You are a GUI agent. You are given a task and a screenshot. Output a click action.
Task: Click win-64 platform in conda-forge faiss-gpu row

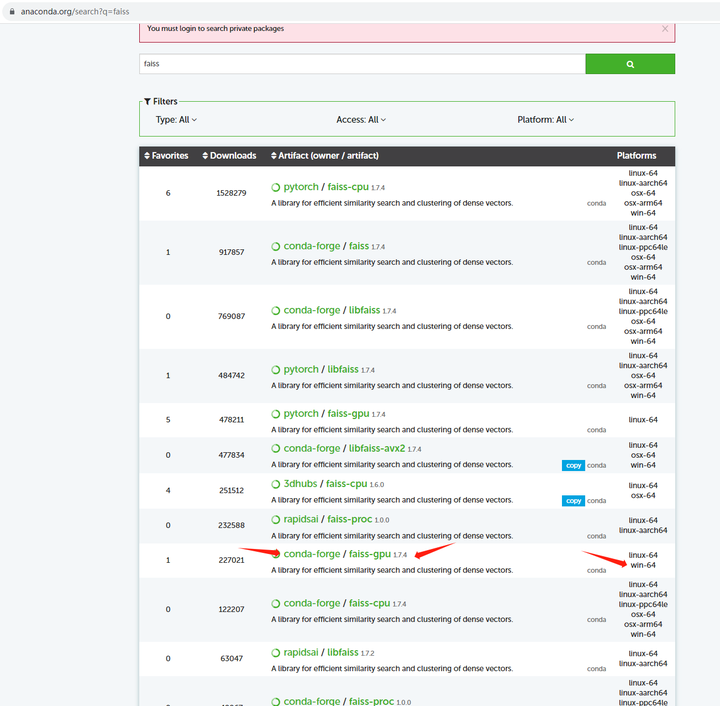coord(643,565)
